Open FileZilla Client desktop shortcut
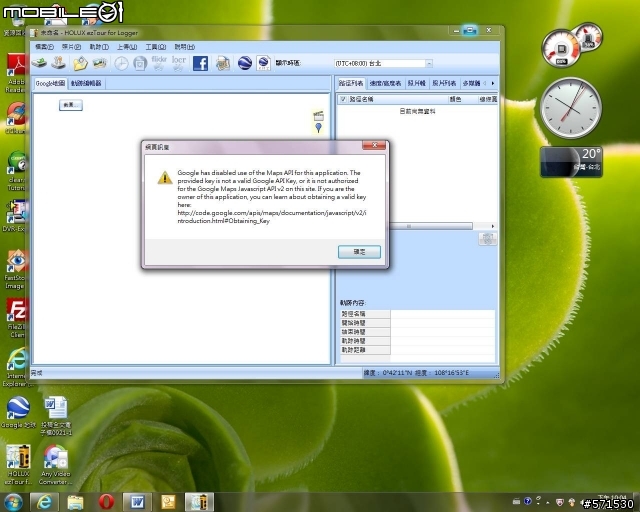Image resolution: width=640 pixels, height=512 pixels. [16, 318]
